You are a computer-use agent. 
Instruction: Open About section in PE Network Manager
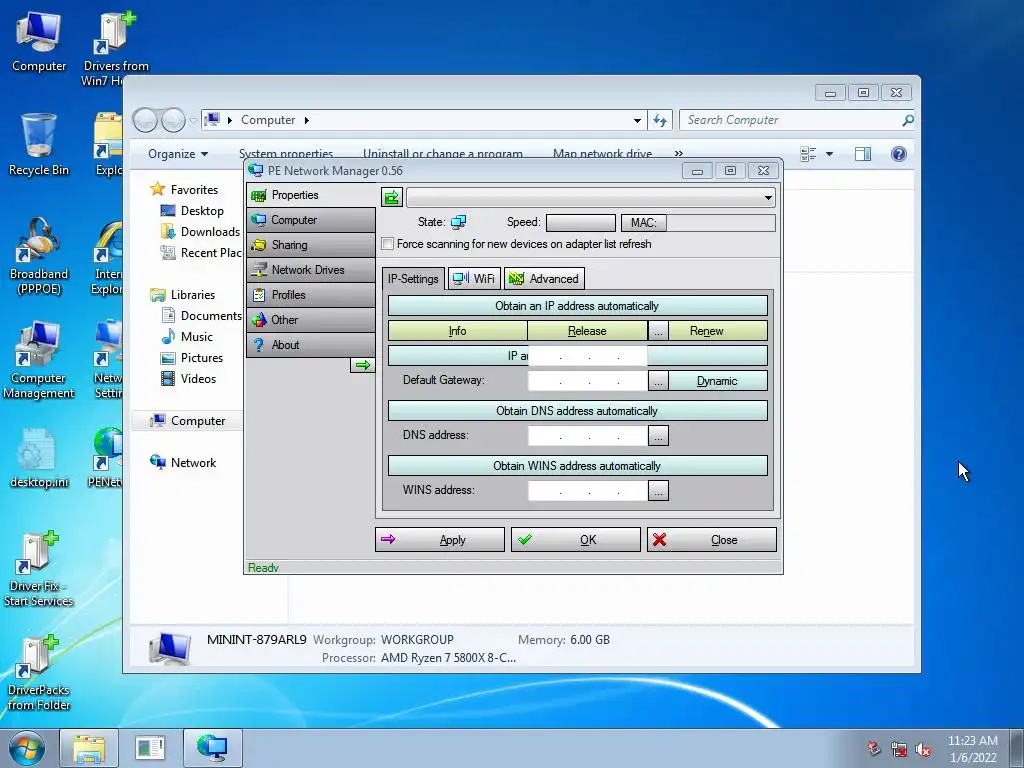(312, 345)
